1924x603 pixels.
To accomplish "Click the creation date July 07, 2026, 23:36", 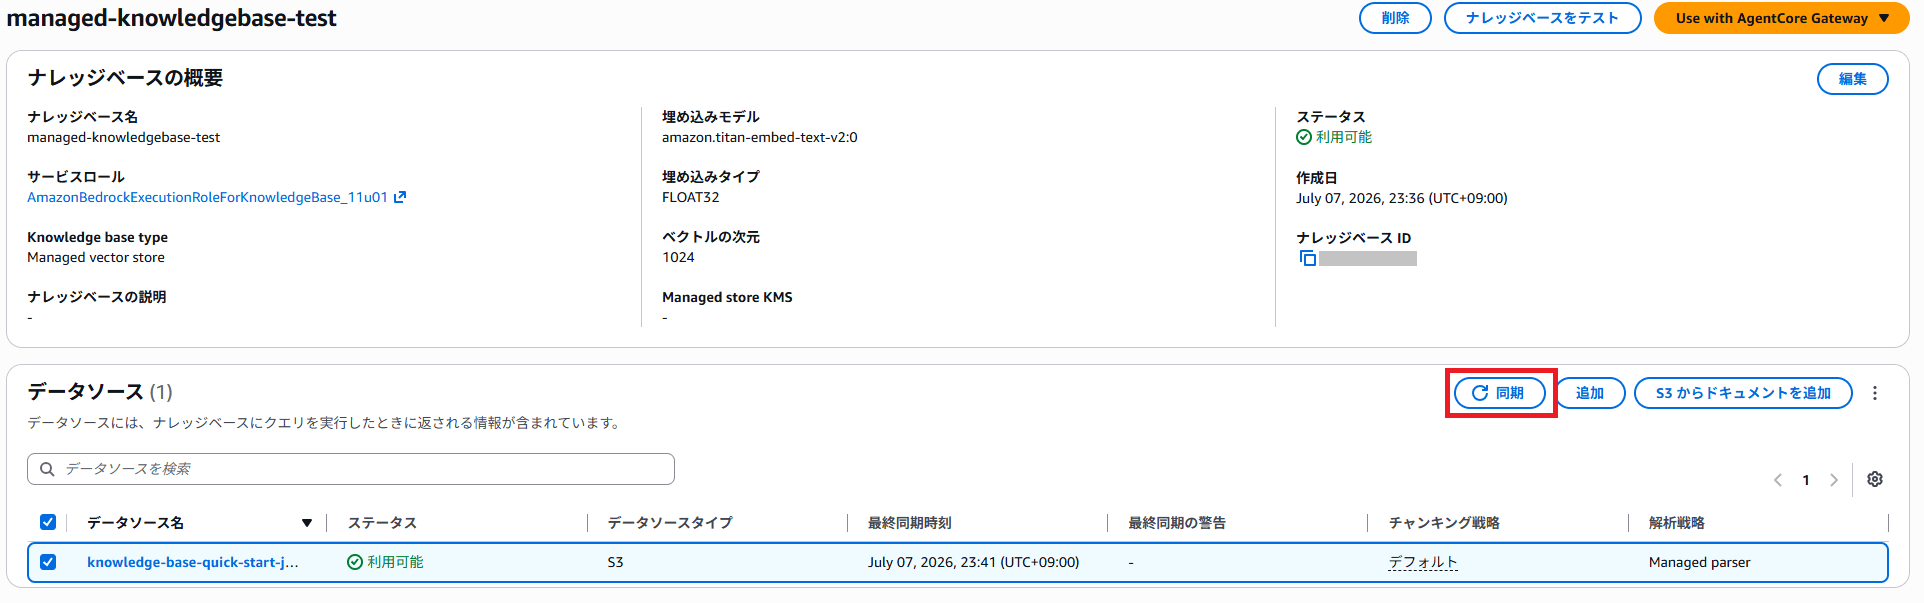I will click(x=1401, y=198).
